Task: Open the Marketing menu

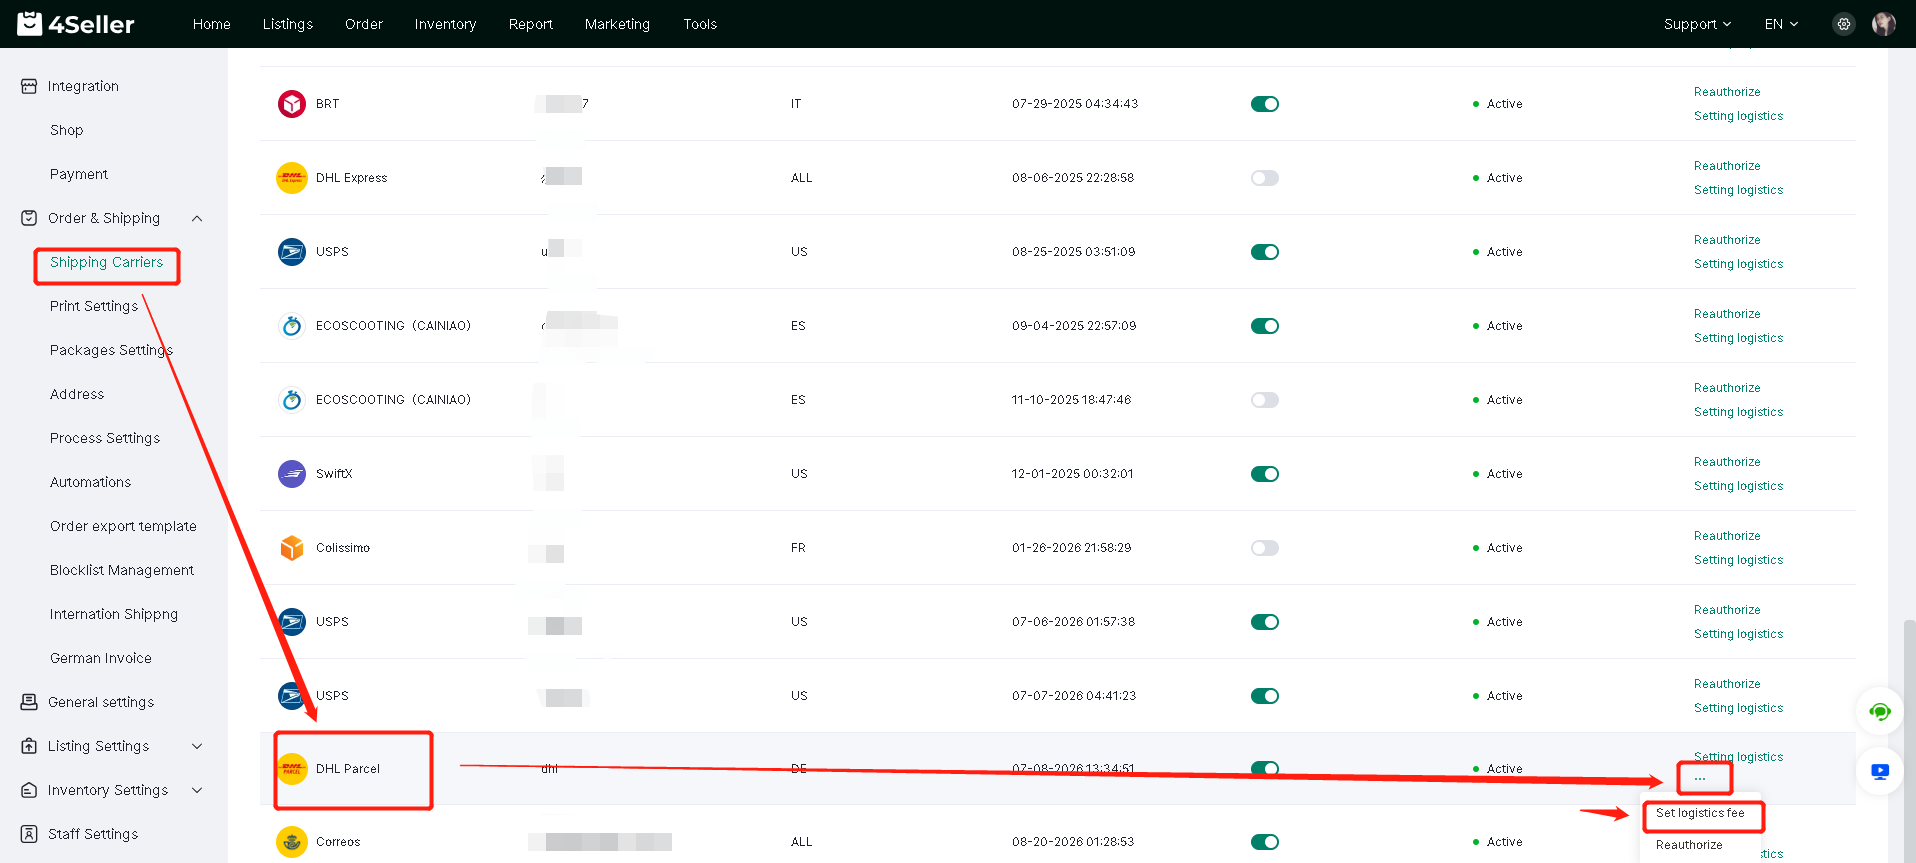Action: click(617, 24)
